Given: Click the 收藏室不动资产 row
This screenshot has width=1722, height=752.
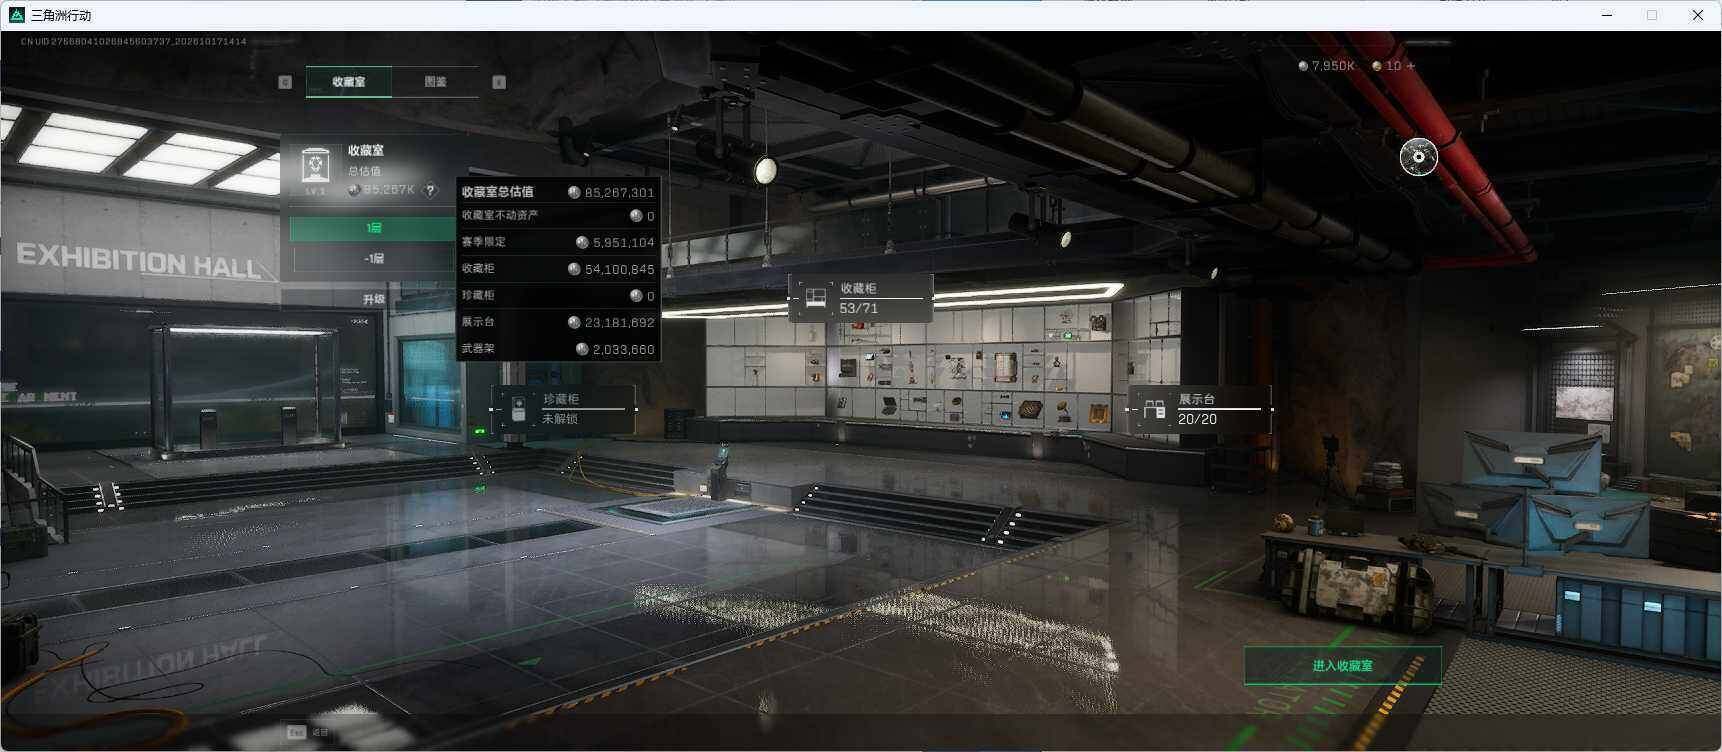Looking at the screenshot, I should tap(558, 215).
